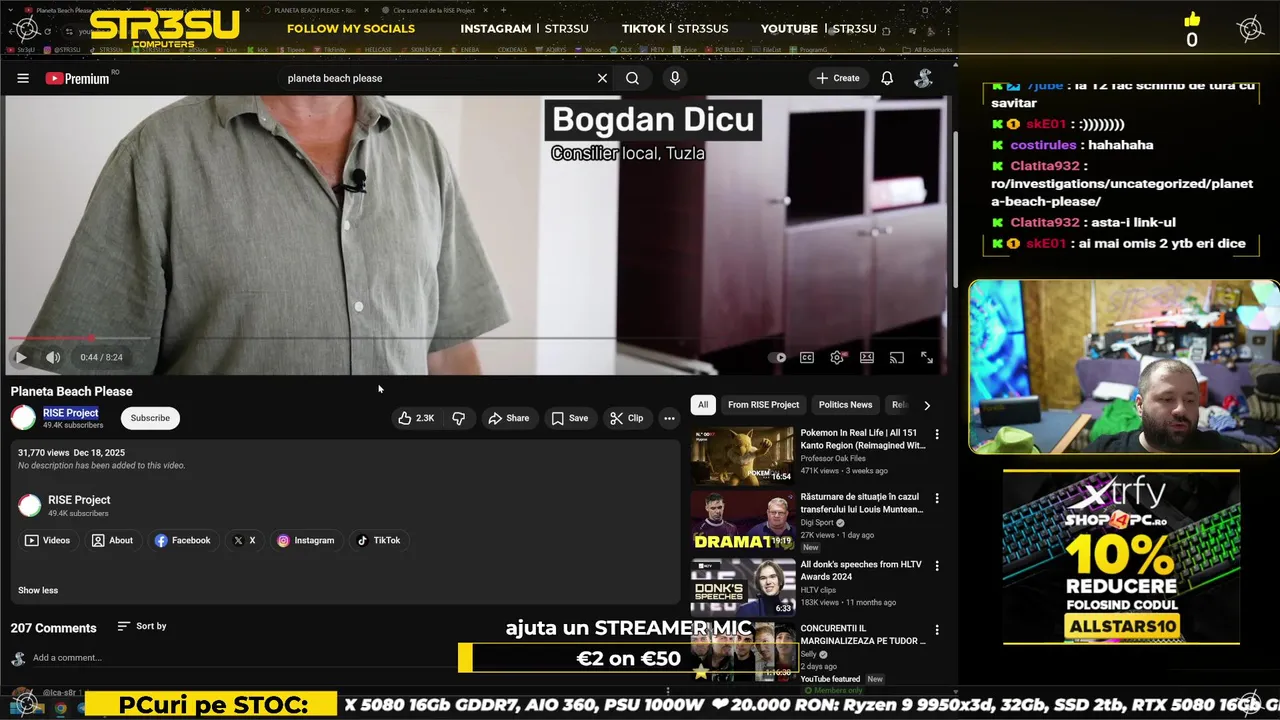Switch to Cine sunt cei de la RISE tab
Viewport: 1280px width, 720px height.
coord(432,10)
